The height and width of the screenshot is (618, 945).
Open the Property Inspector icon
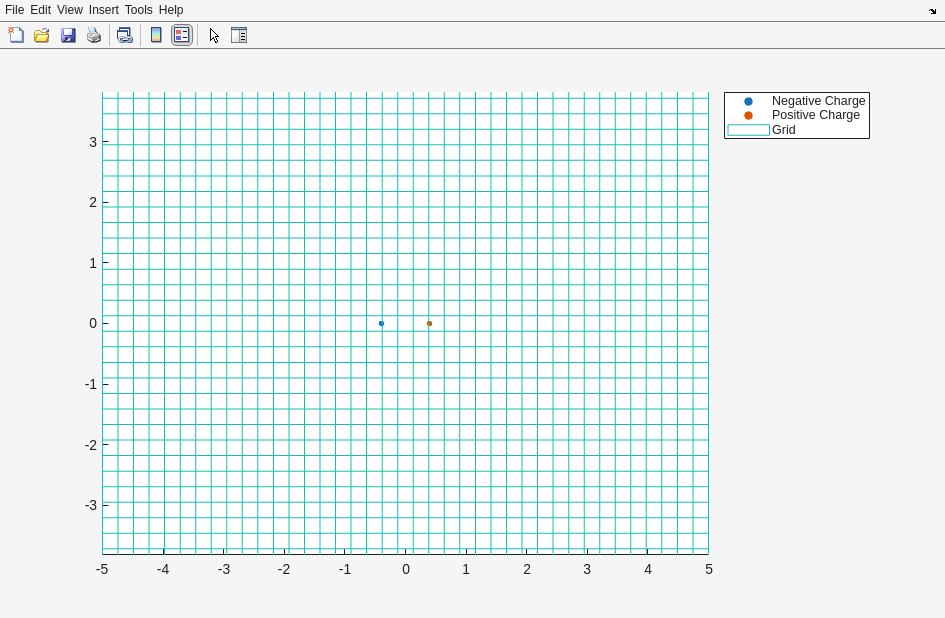click(x=239, y=35)
